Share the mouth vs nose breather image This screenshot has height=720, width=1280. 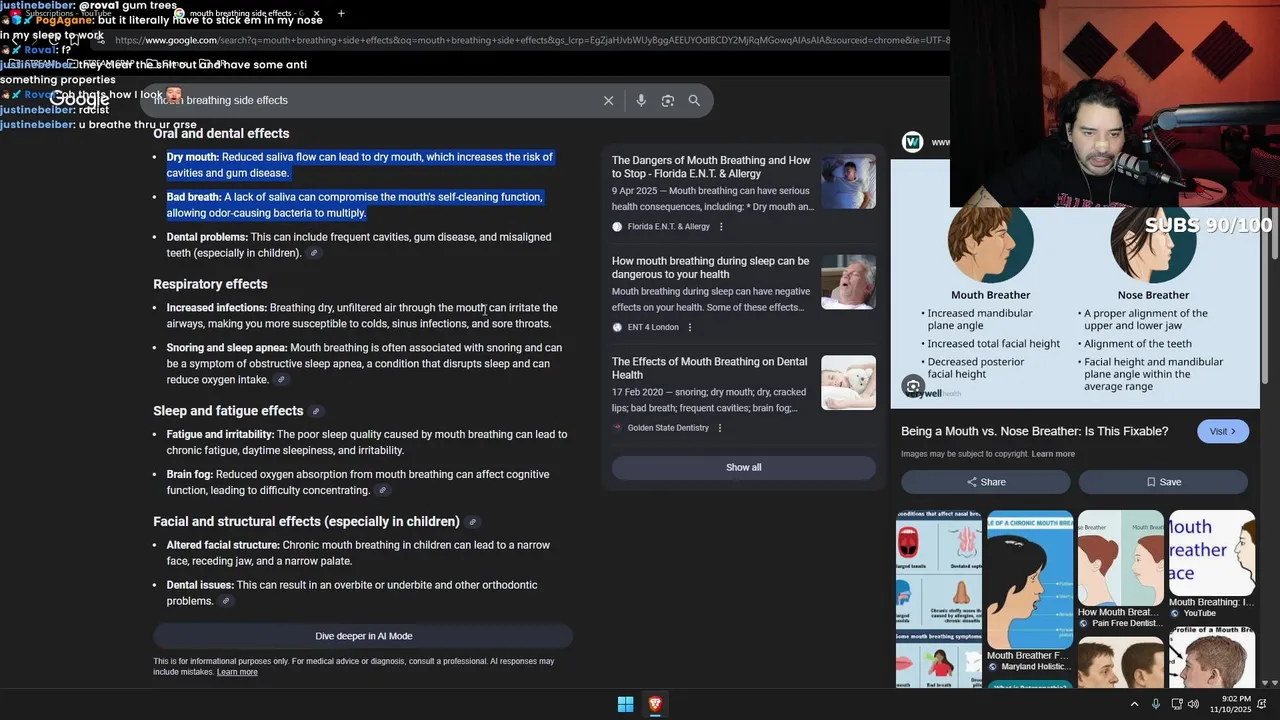986,482
